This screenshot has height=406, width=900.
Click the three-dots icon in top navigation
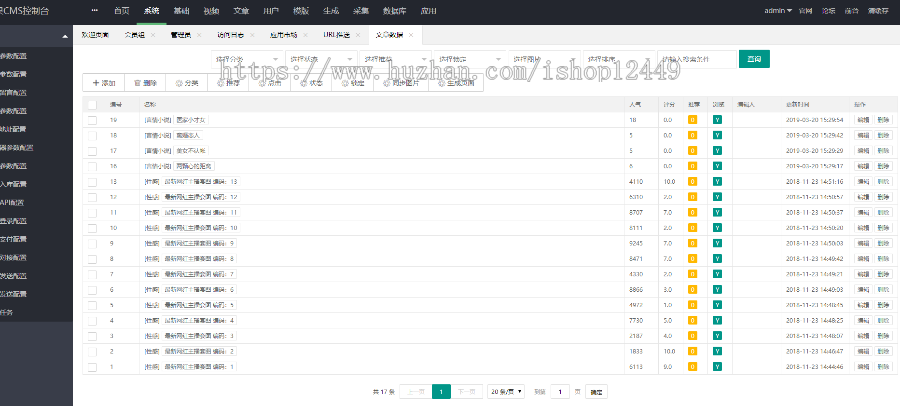(94, 11)
